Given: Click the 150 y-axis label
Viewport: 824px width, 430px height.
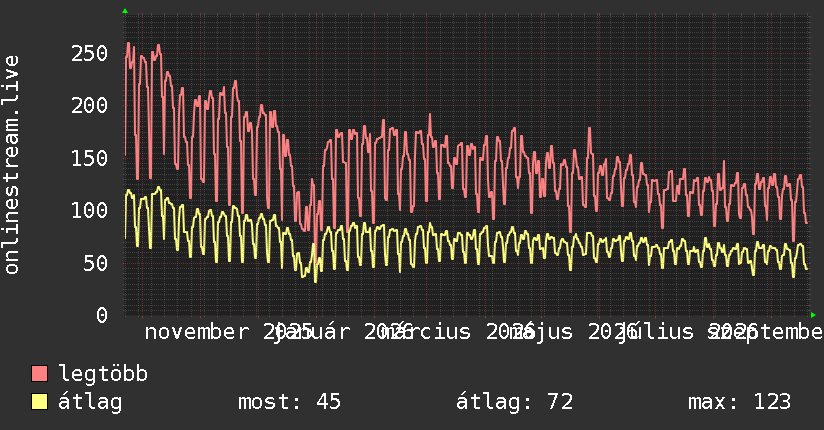Looking at the screenshot, I should (x=89, y=158).
